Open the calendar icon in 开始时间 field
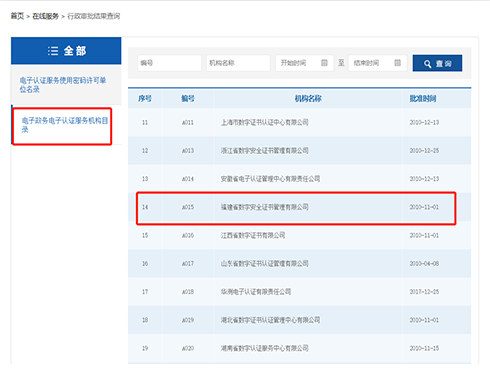This screenshot has width=490, height=374. pos(324,63)
